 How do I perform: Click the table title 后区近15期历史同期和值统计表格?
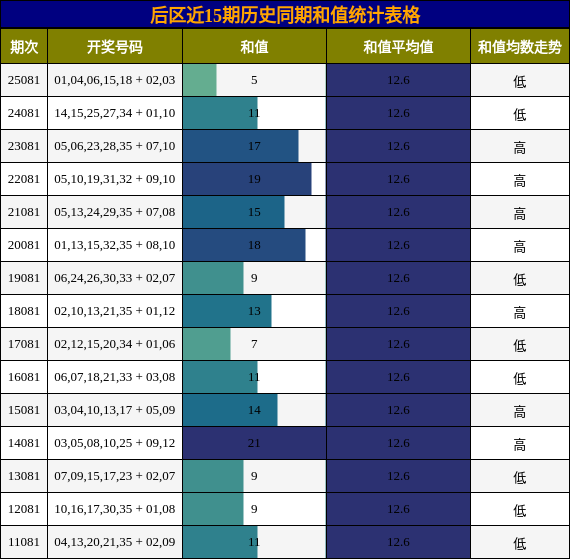(x=285, y=15)
